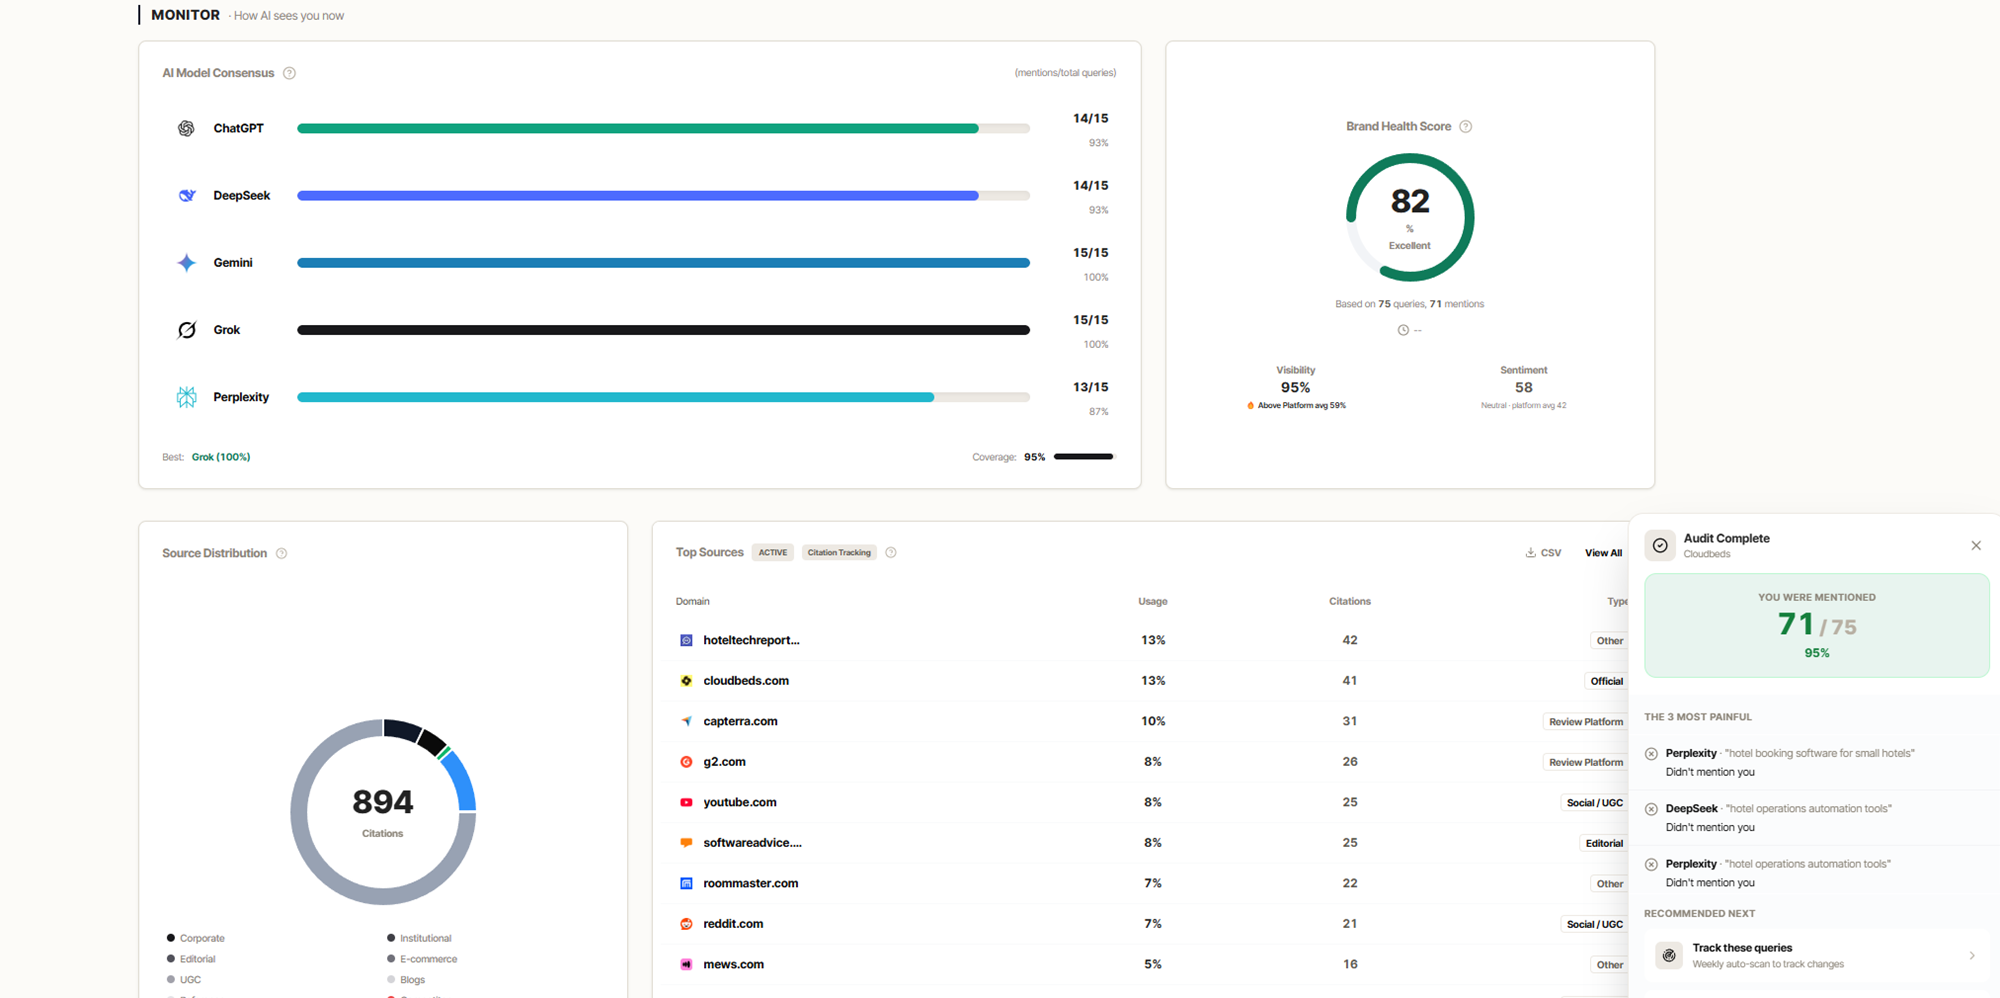Click the roommaster.com domain name
Screen dimensions: 2000x998
coord(750,883)
